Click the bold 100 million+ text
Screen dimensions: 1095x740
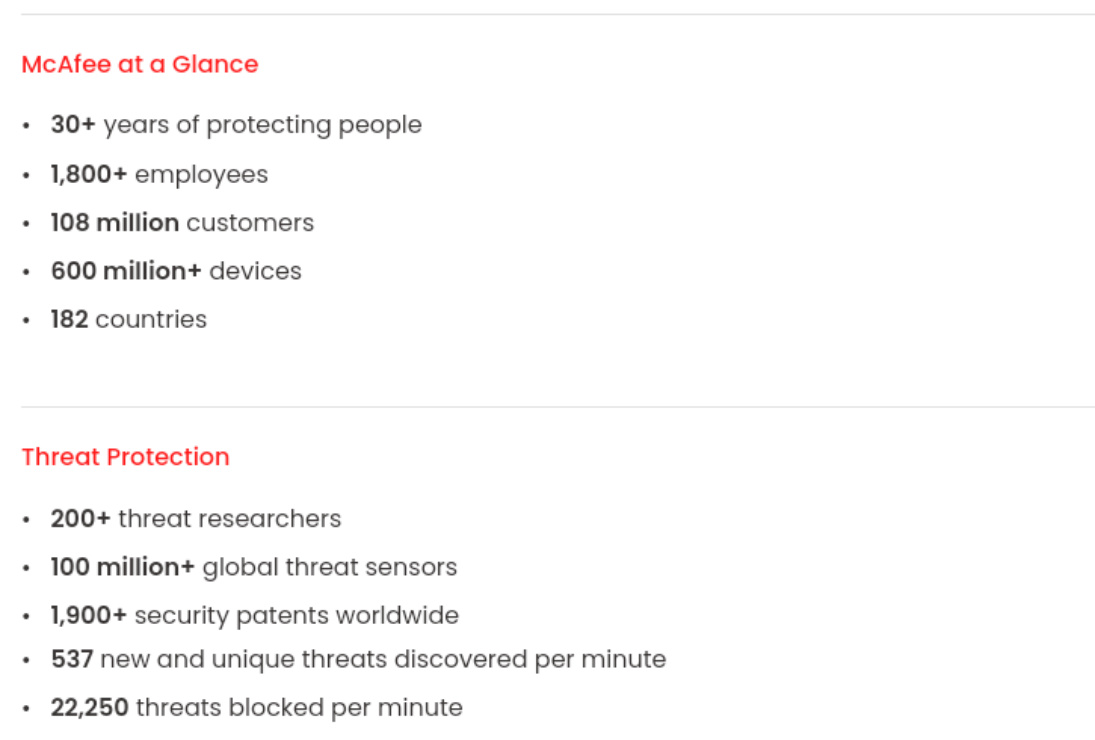click(x=123, y=567)
